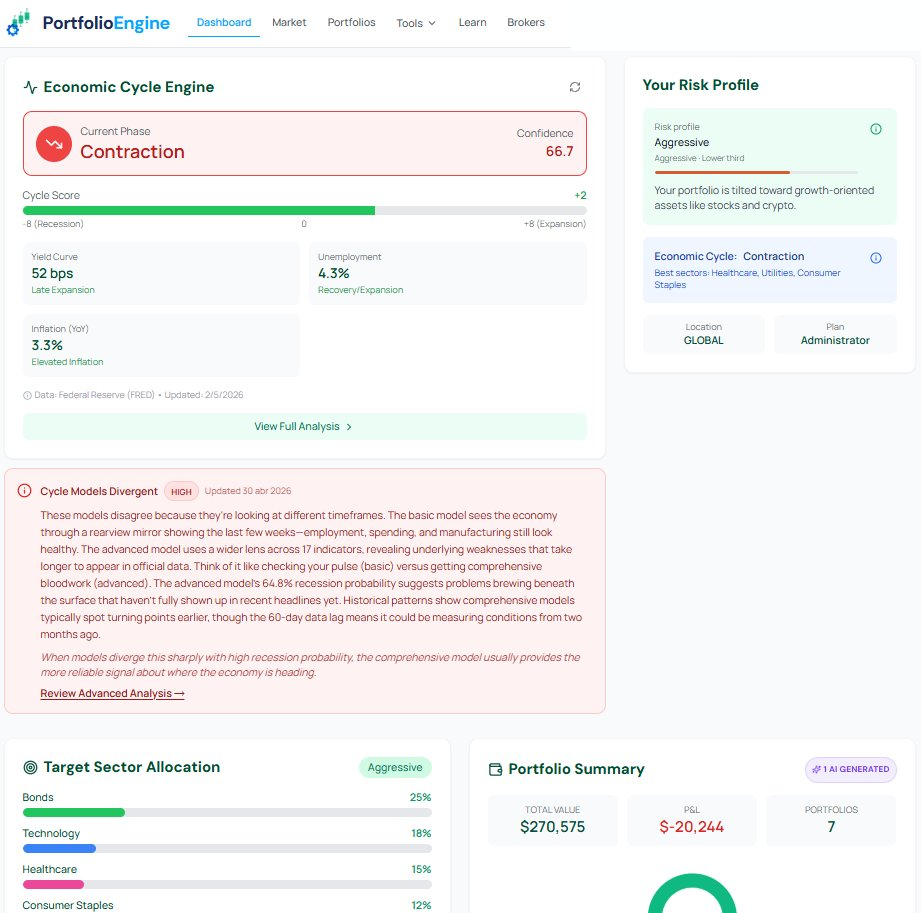This screenshot has width=921, height=913.
Task: Select the Inflation (YoY) 3.3% card
Action: (x=161, y=345)
